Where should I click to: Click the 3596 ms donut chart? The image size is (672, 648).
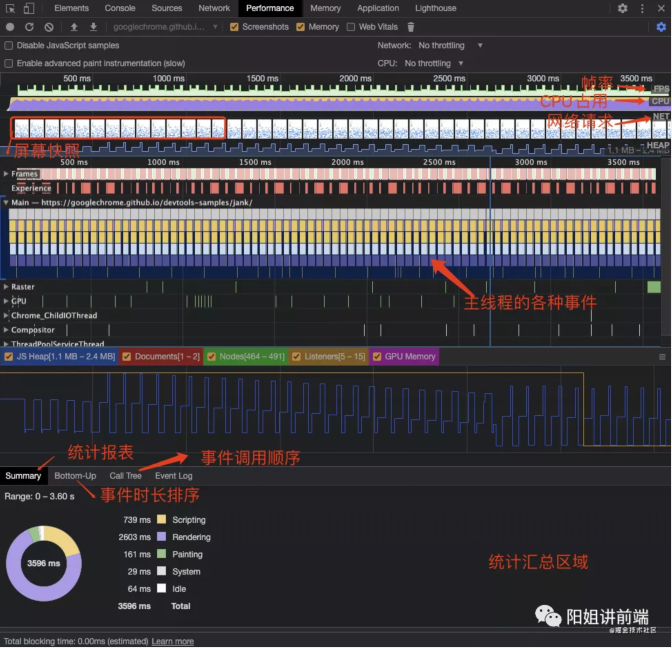click(x=44, y=563)
